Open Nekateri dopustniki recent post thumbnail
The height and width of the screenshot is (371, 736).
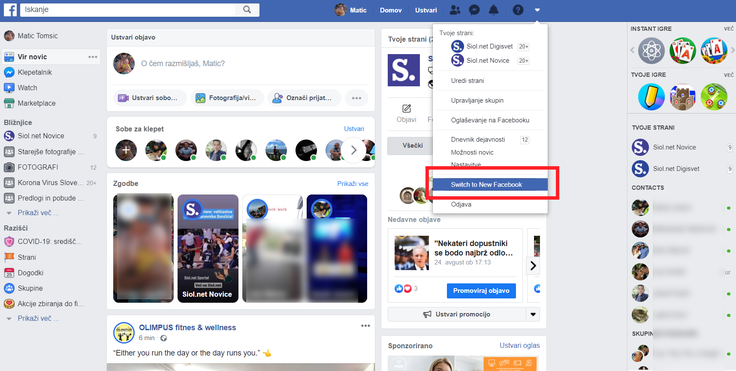pos(412,253)
